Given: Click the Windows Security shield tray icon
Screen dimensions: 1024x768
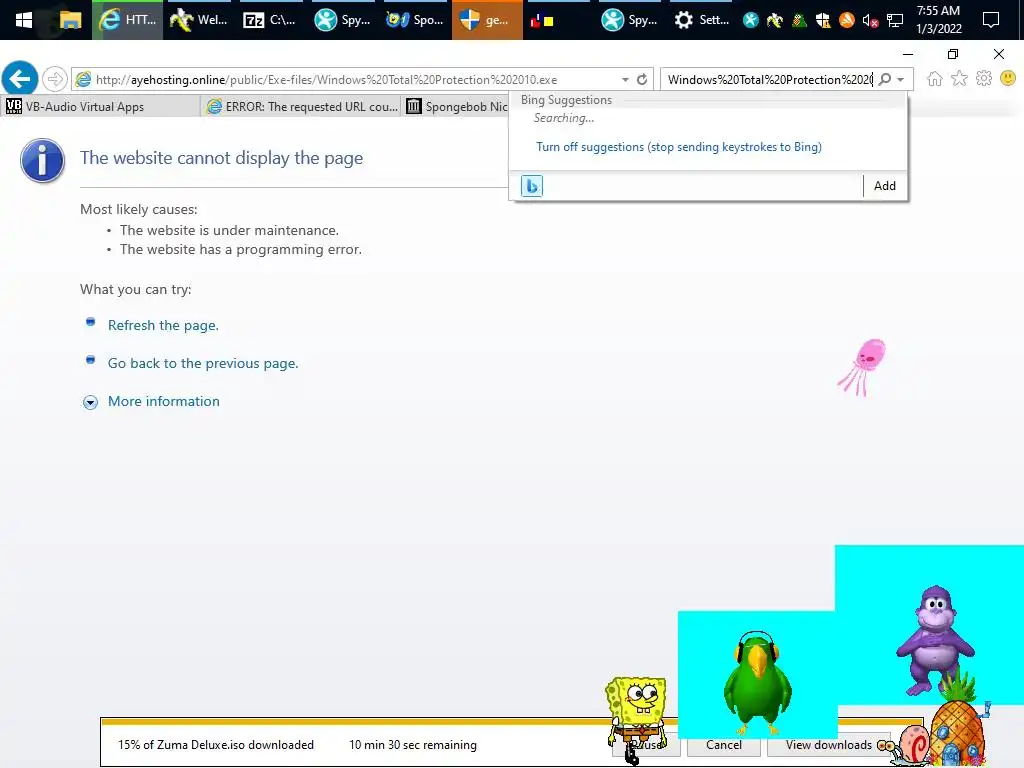Looking at the screenshot, I should [822, 21].
